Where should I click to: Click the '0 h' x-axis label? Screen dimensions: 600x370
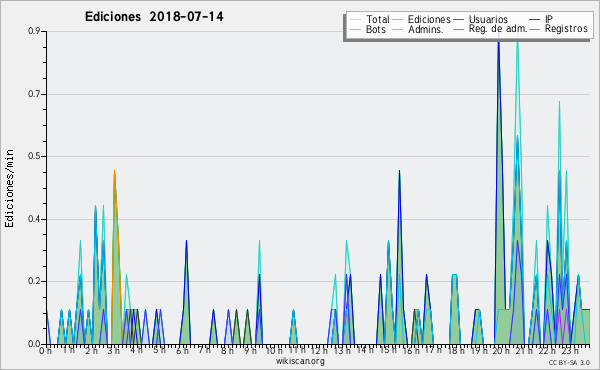pyautogui.click(x=45, y=351)
